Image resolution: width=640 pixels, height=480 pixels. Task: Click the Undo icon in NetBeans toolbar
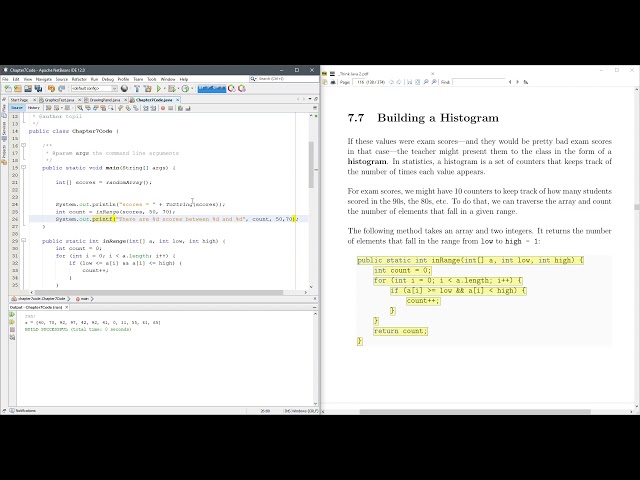tap(51, 89)
